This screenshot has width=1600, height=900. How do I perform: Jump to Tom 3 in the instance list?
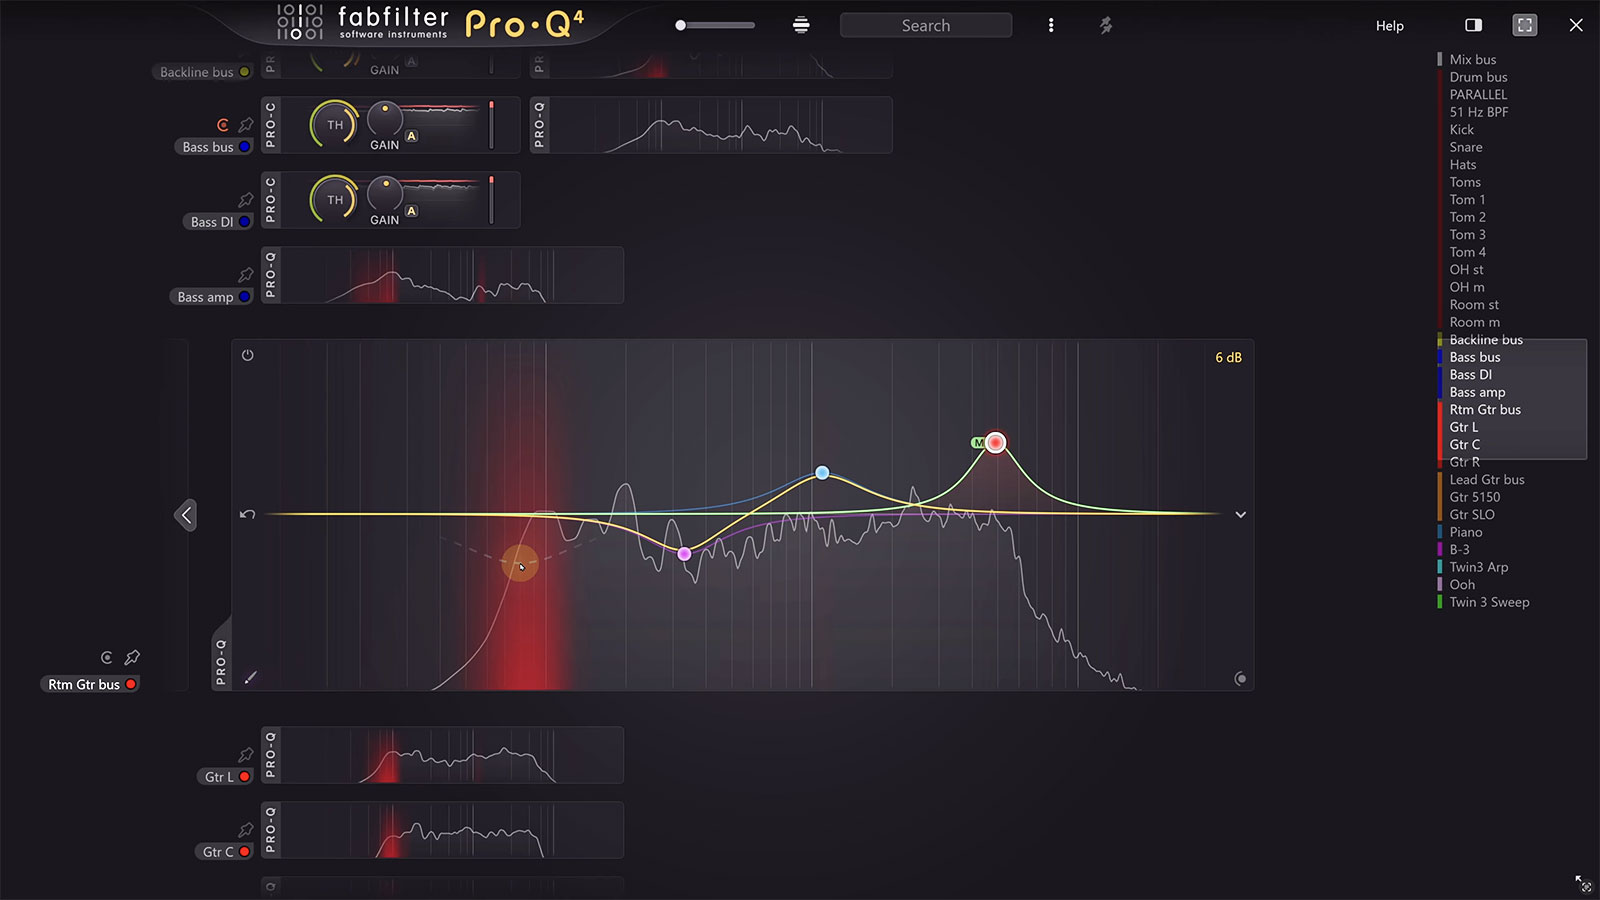pos(1468,235)
